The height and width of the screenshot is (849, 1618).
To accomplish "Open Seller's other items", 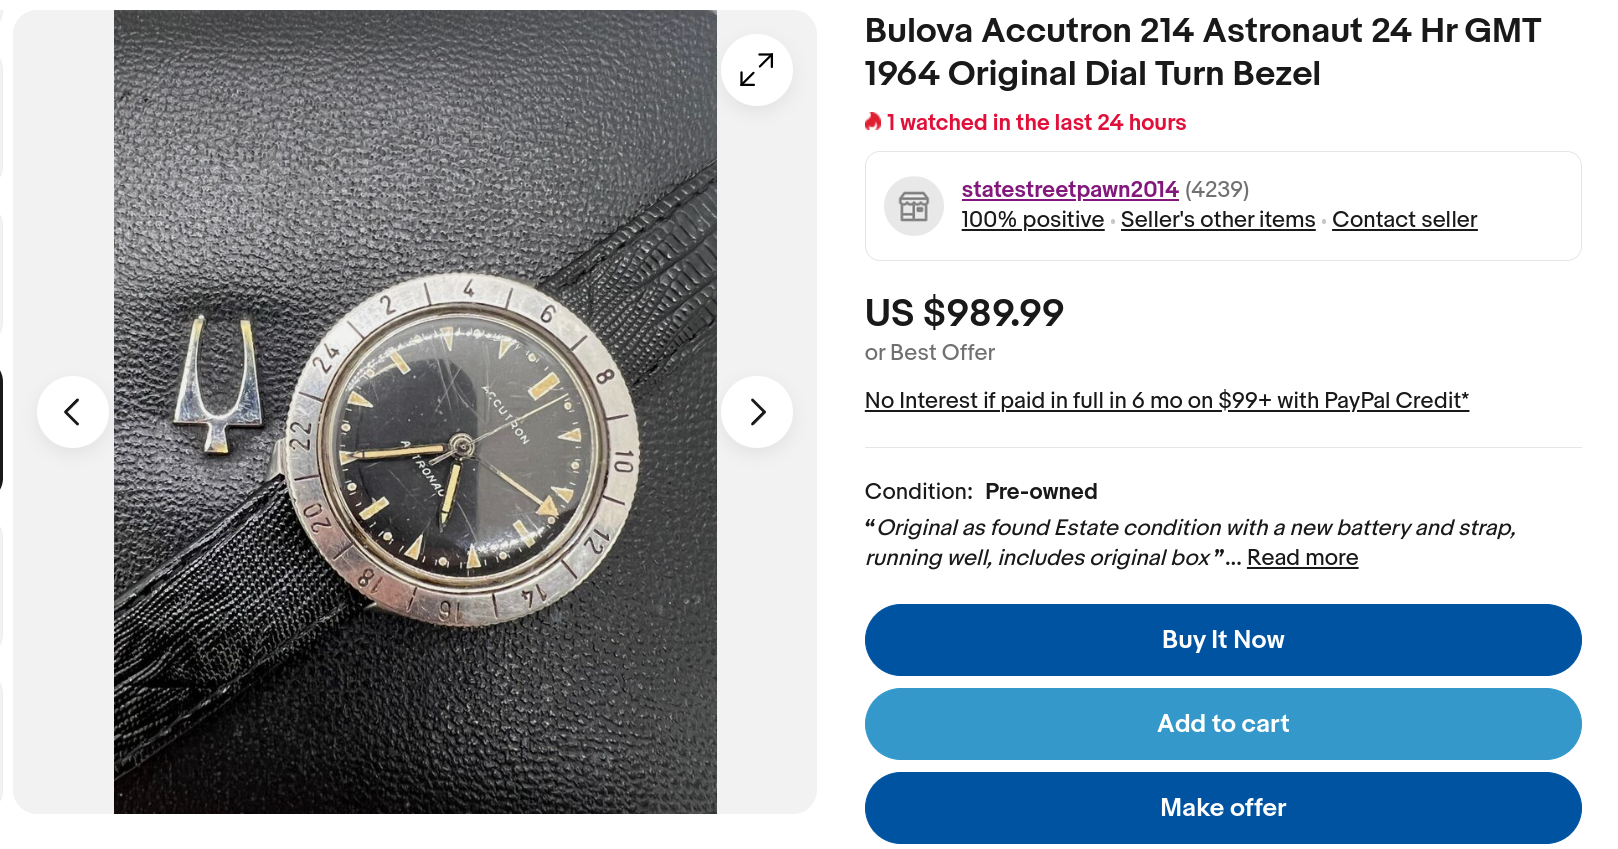I will [1217, 220].
